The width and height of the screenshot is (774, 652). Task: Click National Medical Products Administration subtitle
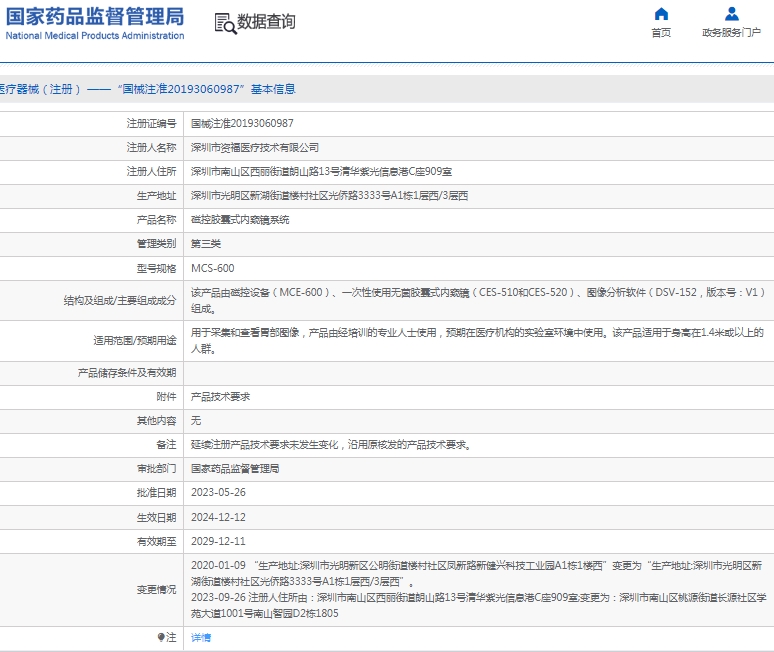click(95, 36)
